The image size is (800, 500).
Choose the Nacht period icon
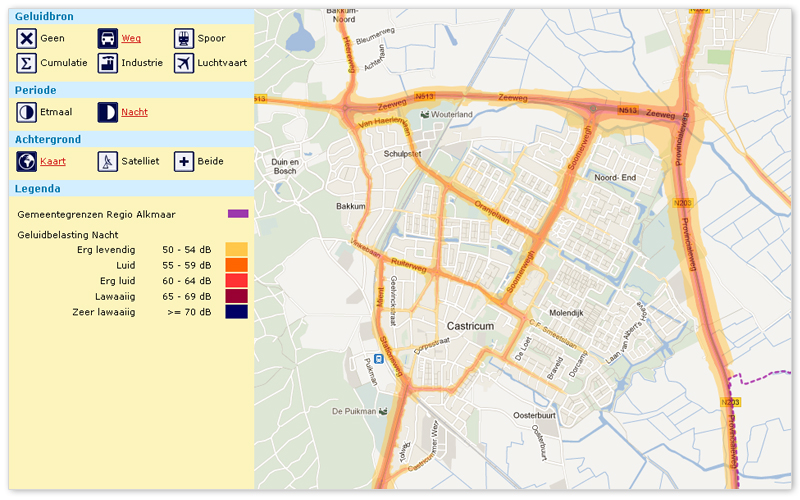107,112
